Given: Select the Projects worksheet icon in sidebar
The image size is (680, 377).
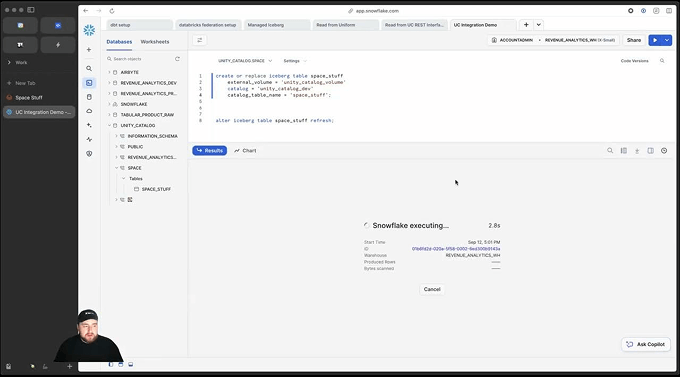Looking at the screenshot, I should [x=89, y=83].
